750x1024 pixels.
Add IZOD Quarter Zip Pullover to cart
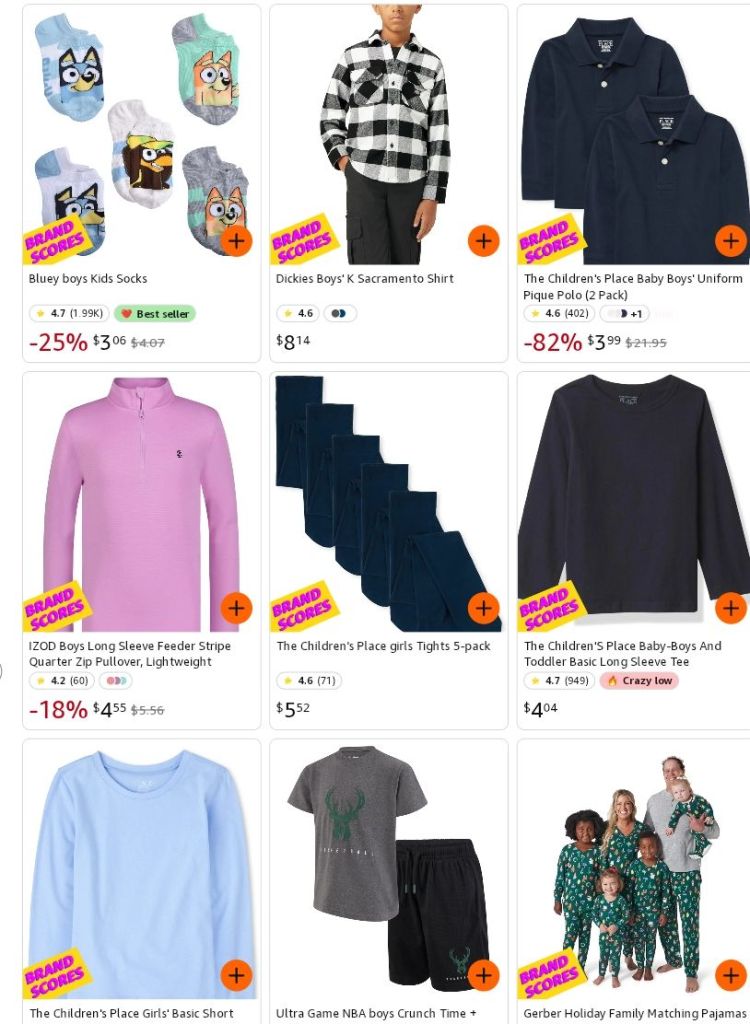[x=236, y=608]
